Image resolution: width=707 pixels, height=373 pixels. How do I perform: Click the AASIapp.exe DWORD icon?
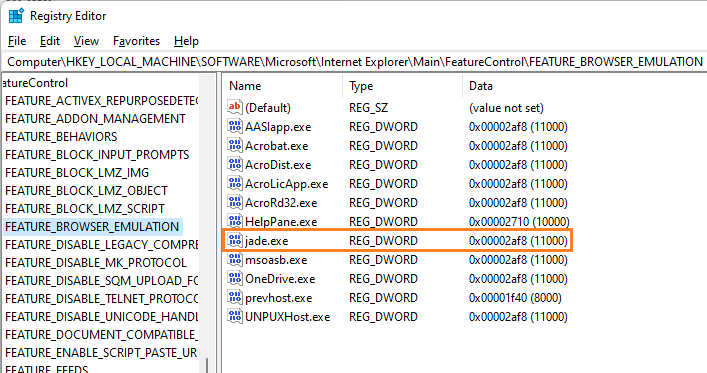[x=235, y=126]
